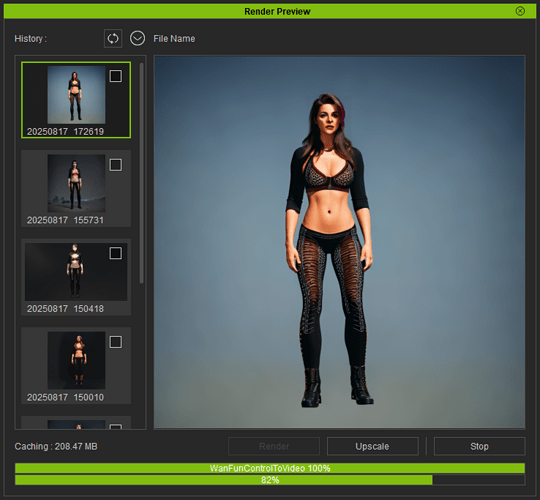Click the large render preview image
This screenshot has height=500, width=540.
tap(340, 242)
